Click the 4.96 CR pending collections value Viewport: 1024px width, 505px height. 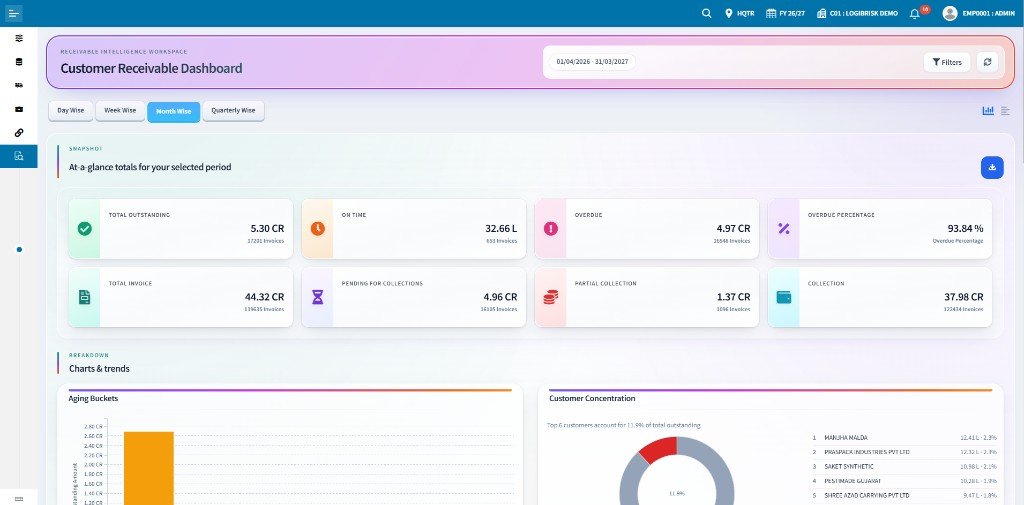tap(500, 297)
